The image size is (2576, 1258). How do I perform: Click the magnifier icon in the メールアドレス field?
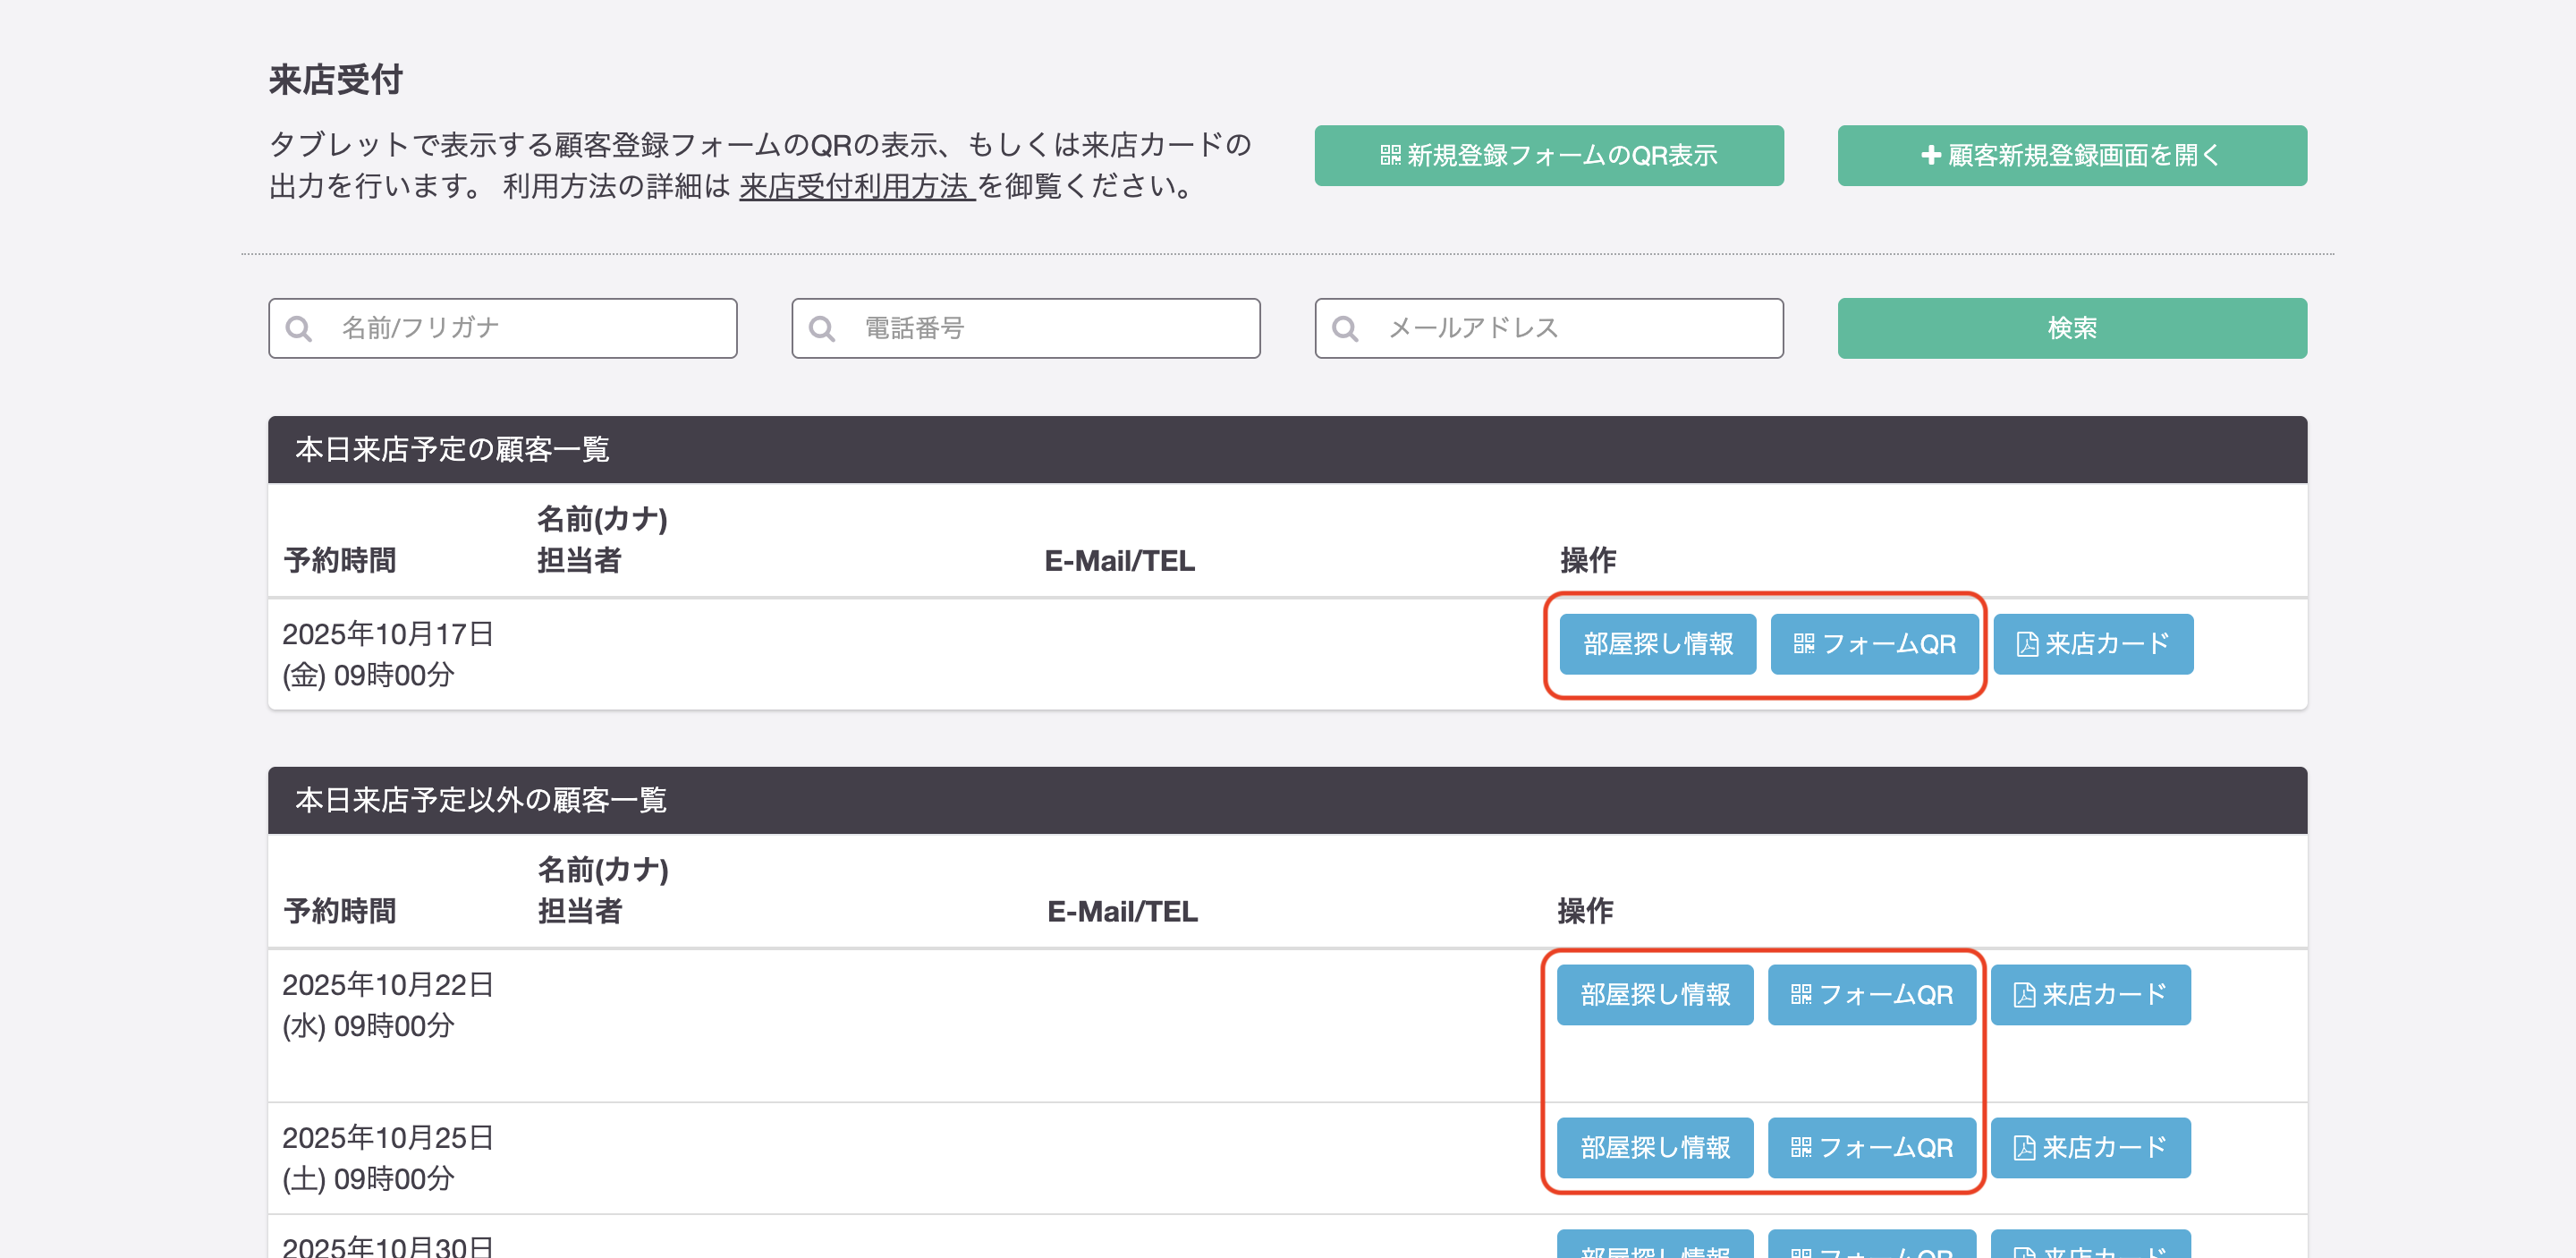(1345, 328)
